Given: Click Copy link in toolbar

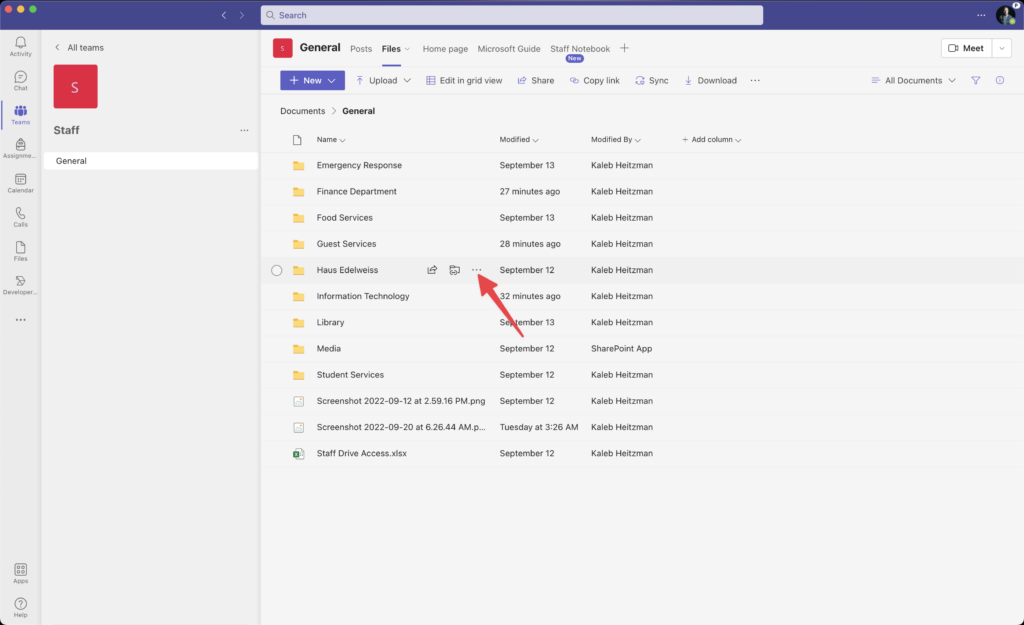Looking at the screenshot, I should 594,80.
